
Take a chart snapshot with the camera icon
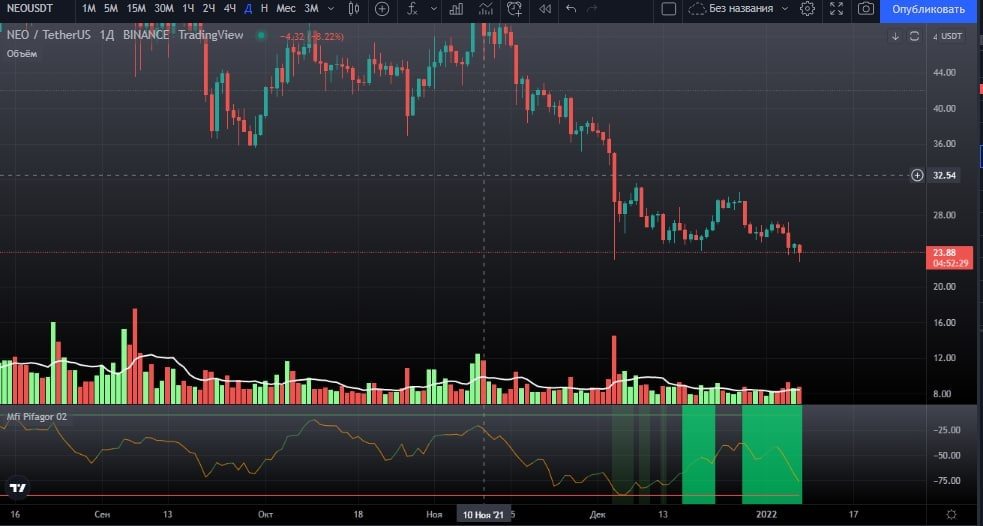[865, 9]
